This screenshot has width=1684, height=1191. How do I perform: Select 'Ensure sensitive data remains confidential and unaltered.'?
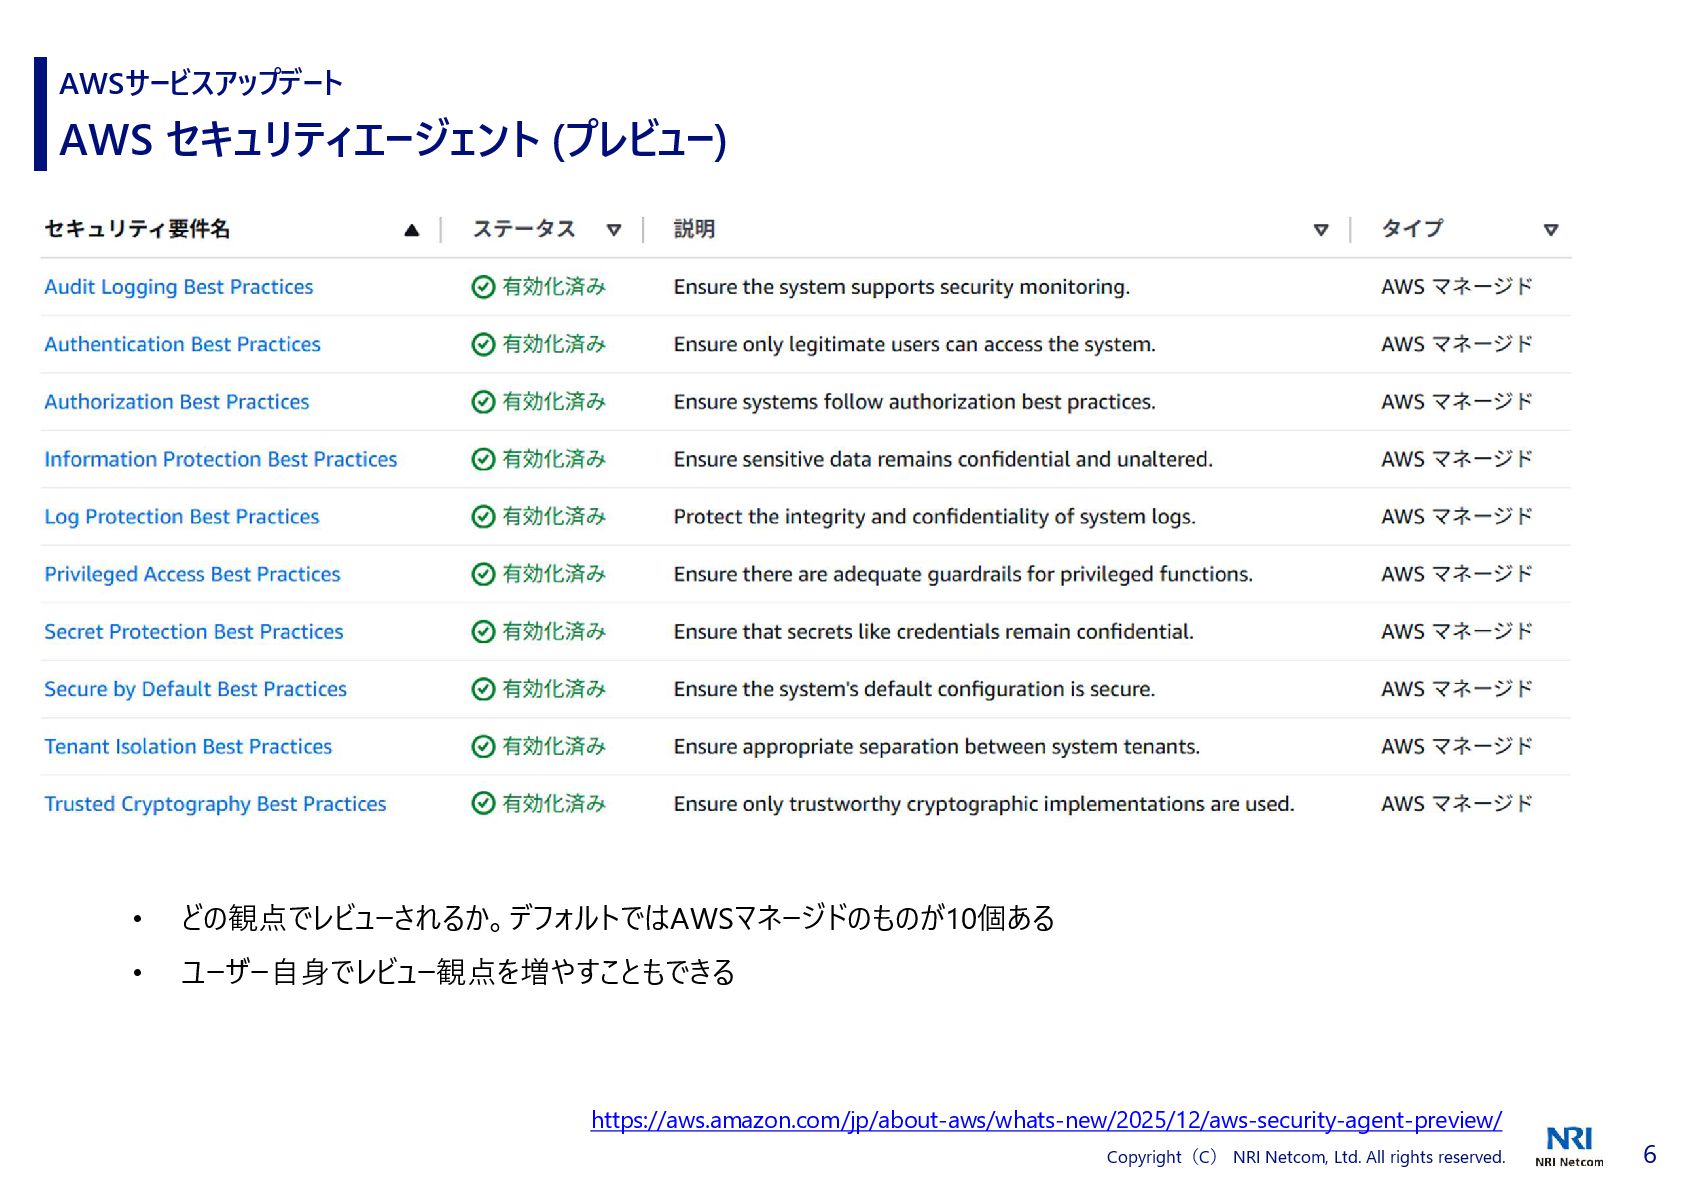(943, 459)
